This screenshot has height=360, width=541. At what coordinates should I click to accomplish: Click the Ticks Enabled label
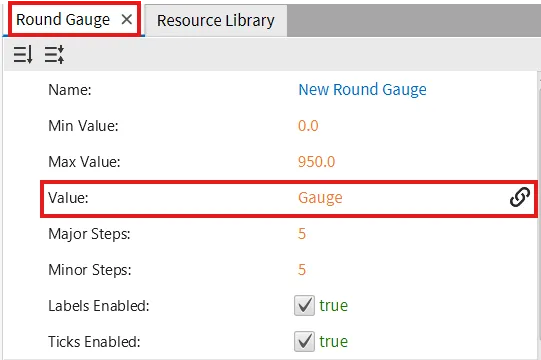pyautogui.click(x=94, y=342)
